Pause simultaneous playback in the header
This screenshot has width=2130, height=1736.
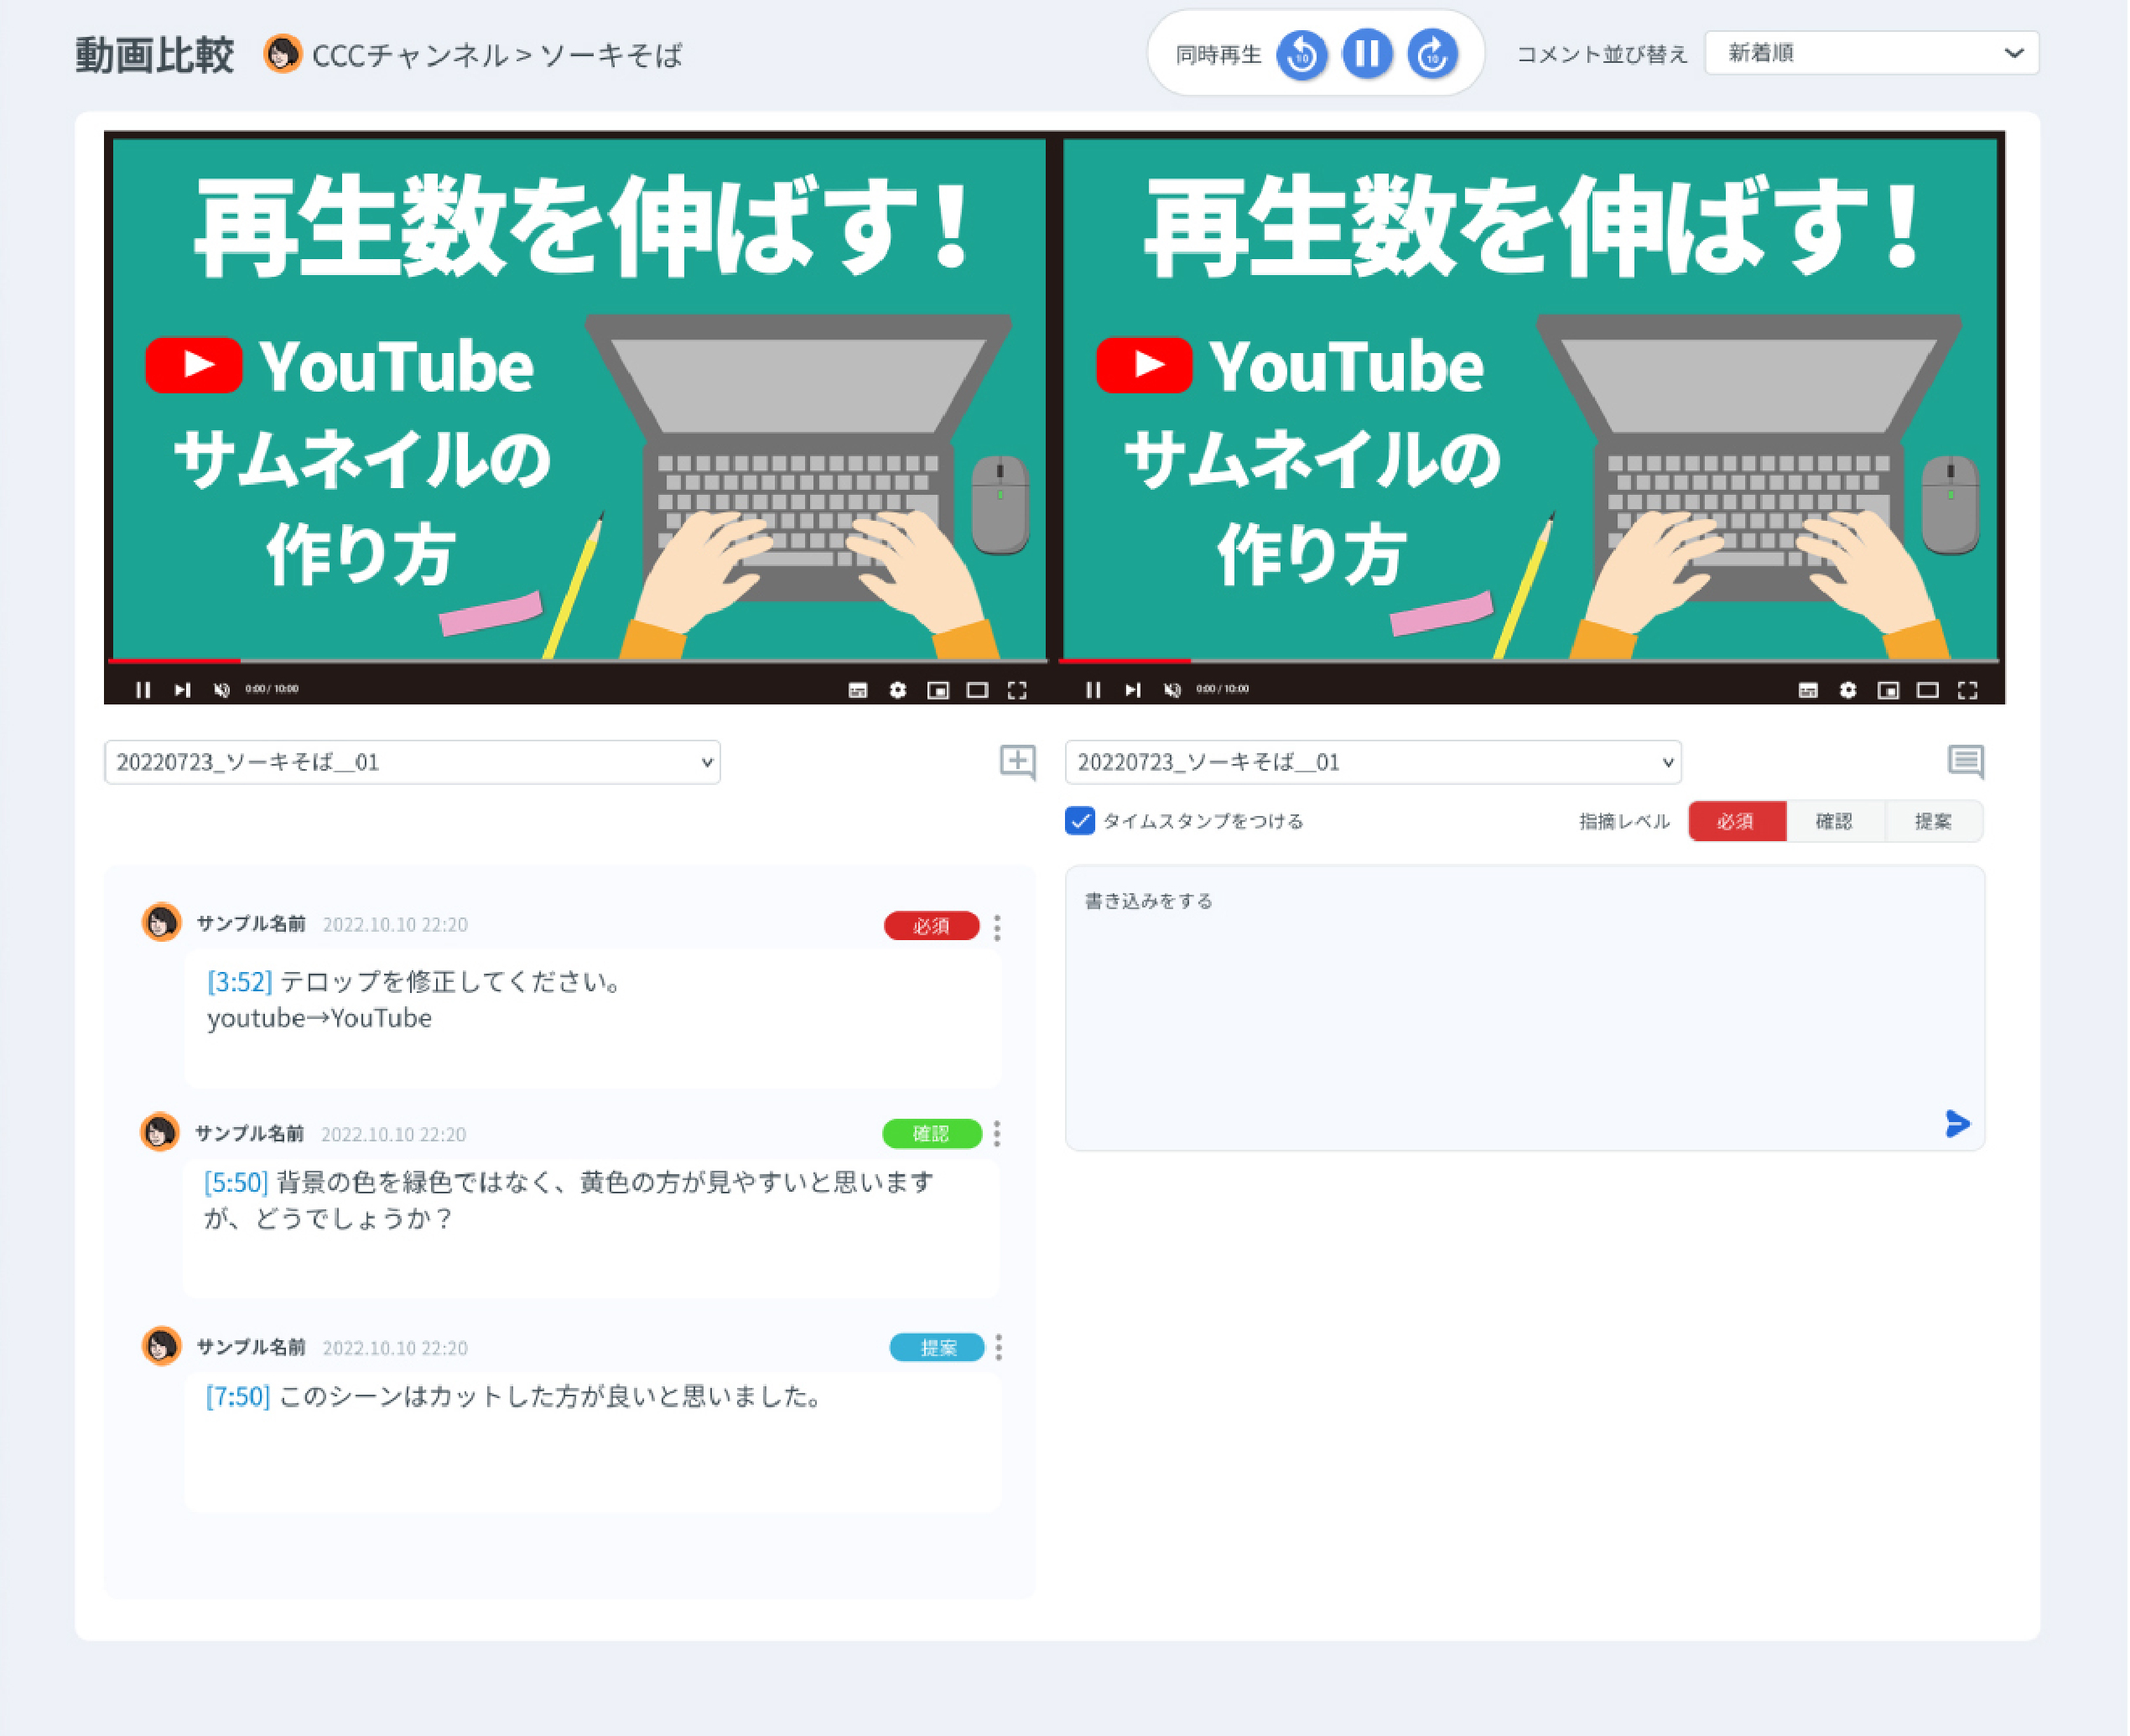[1367, 54]
